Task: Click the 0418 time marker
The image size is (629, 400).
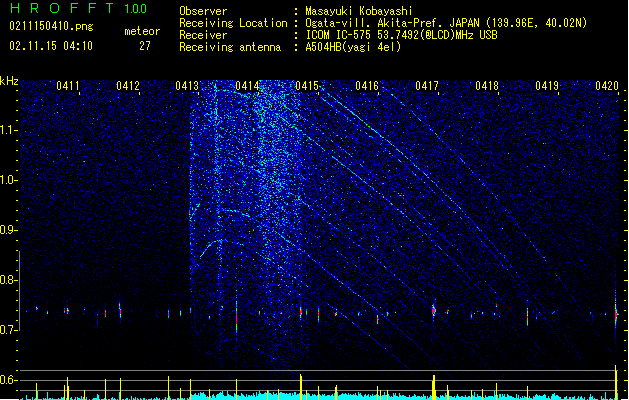Action: (487, 85)
